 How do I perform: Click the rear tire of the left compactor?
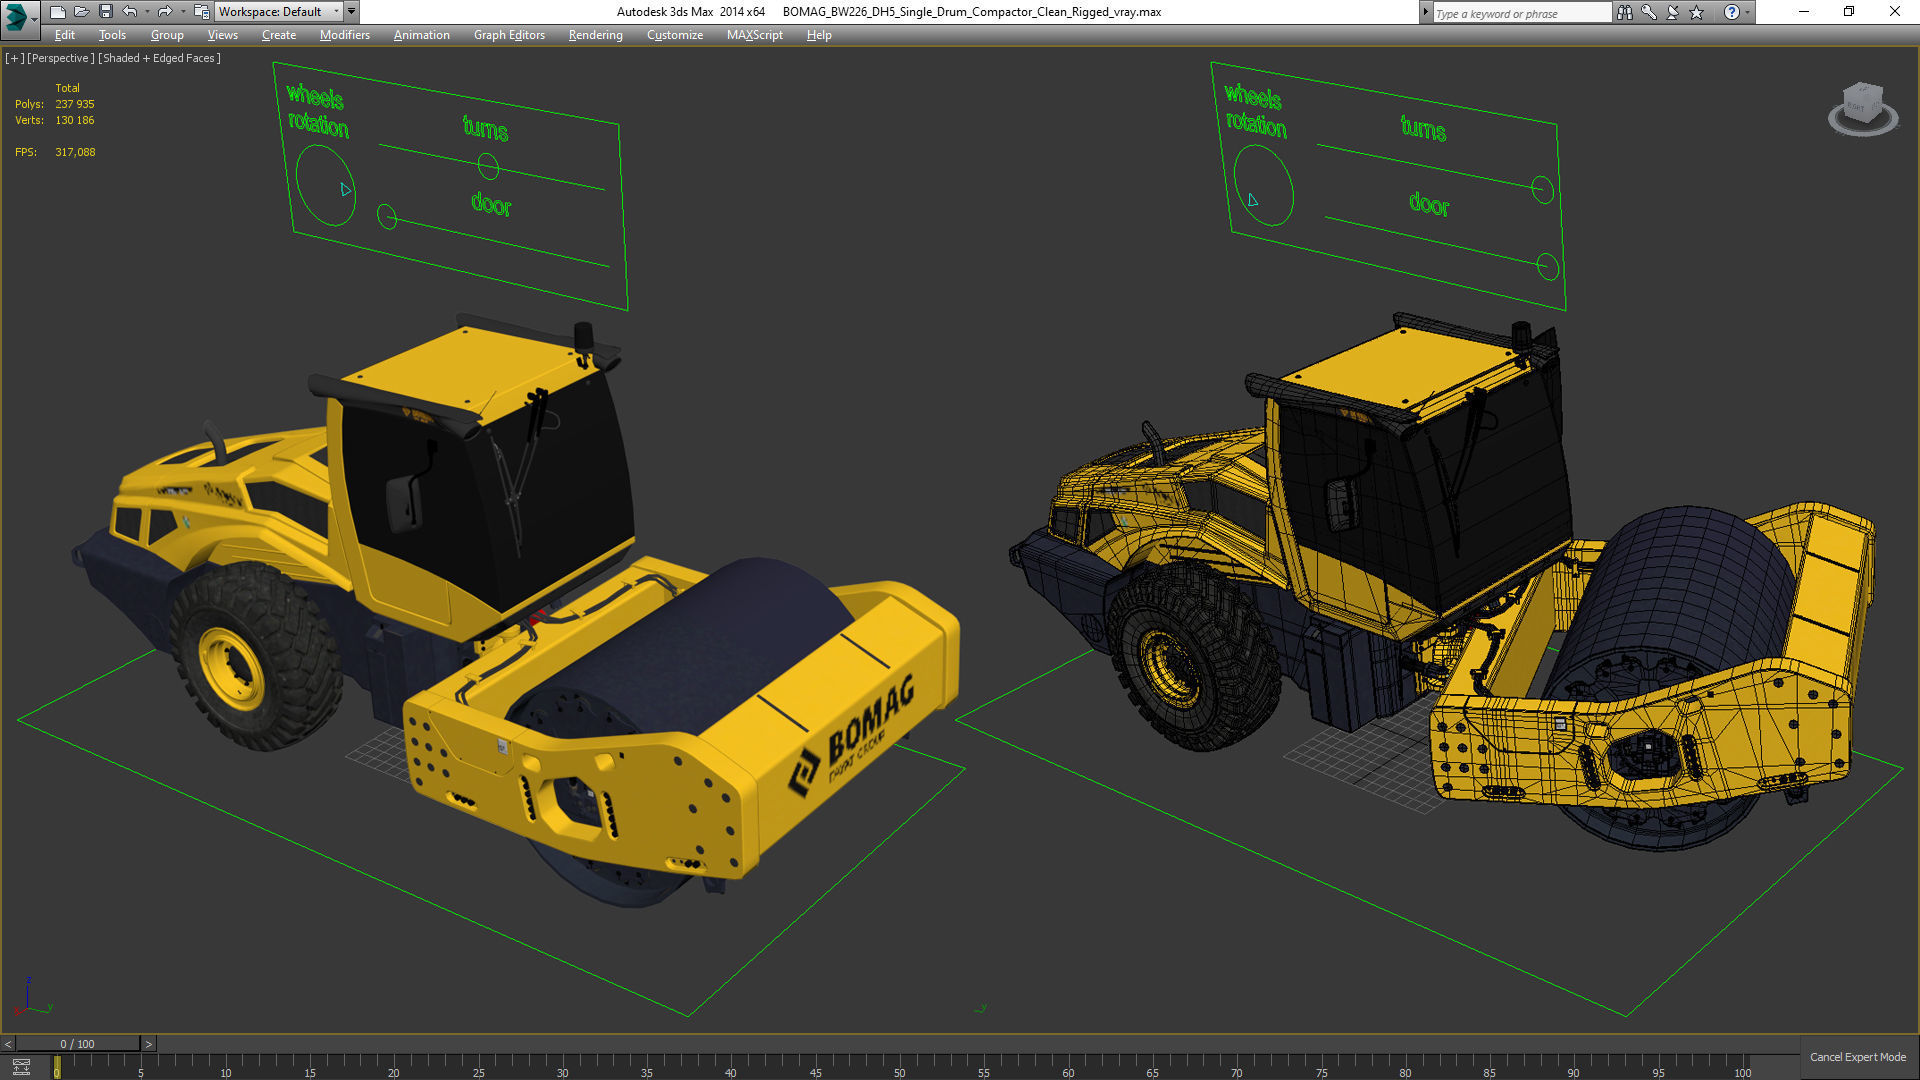255,655
